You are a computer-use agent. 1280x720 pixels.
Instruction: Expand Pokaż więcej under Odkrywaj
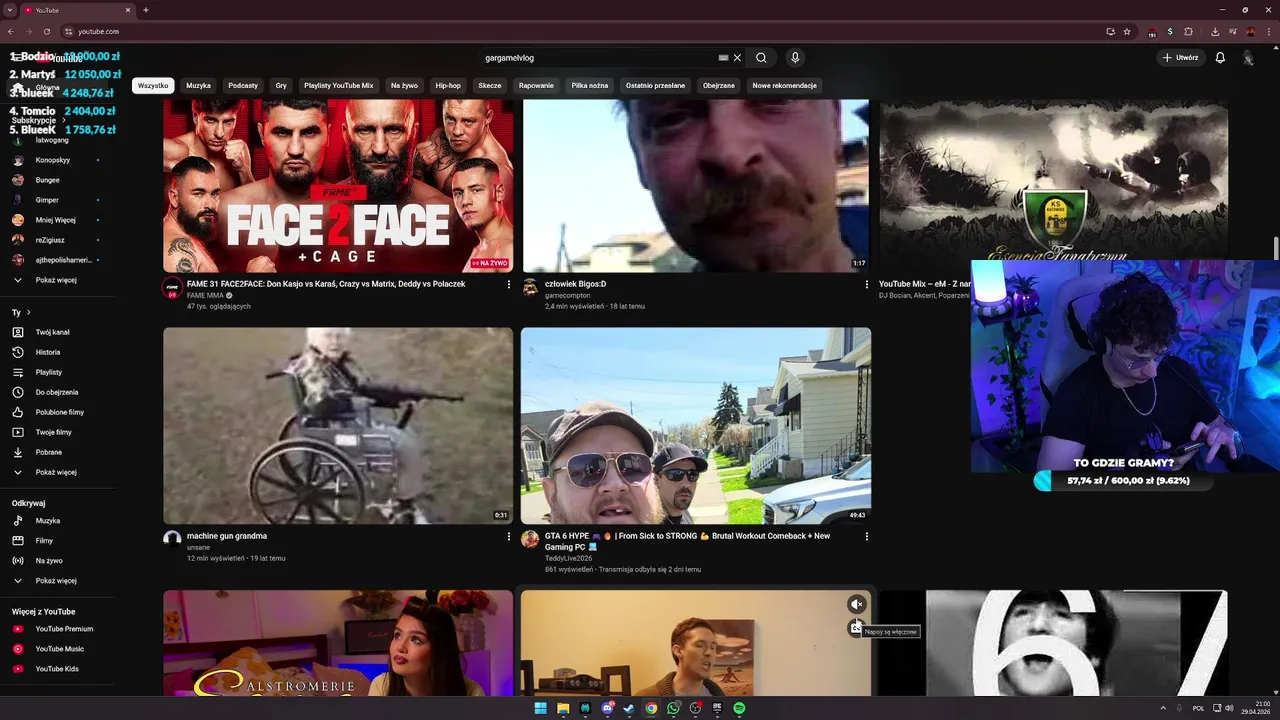click(55, 581)
